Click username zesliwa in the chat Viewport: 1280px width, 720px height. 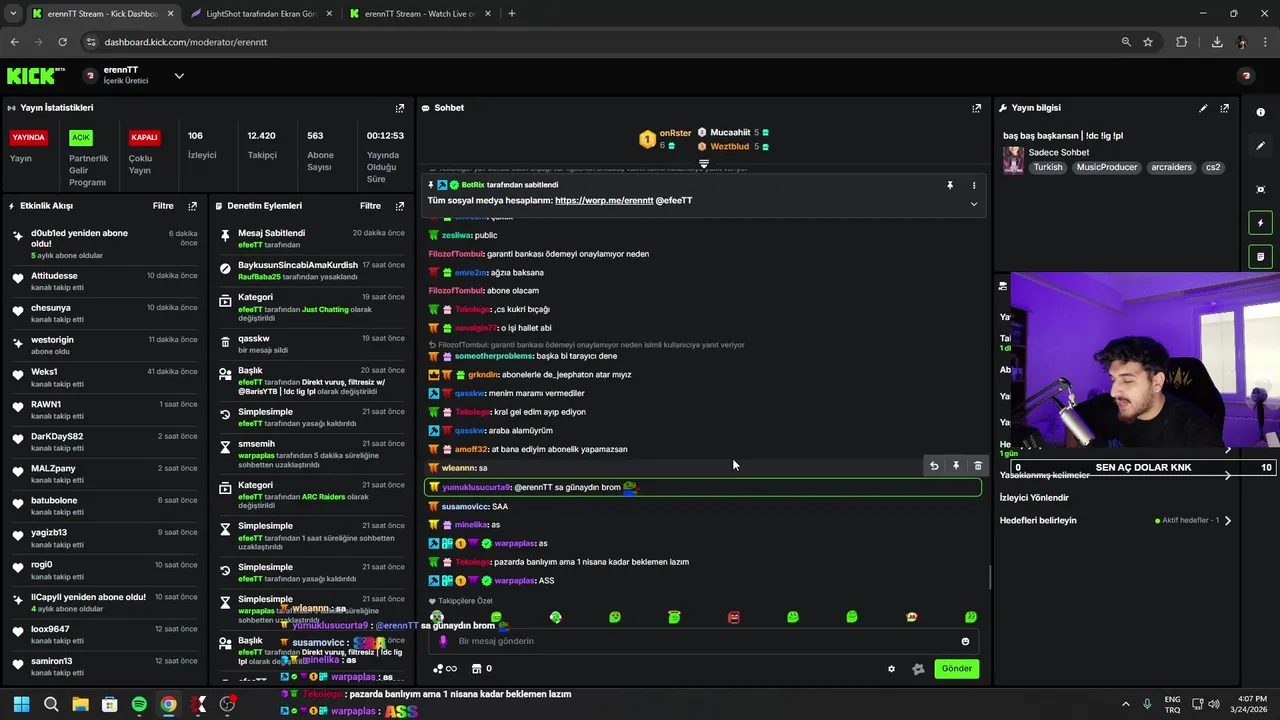tap(455, 235)
